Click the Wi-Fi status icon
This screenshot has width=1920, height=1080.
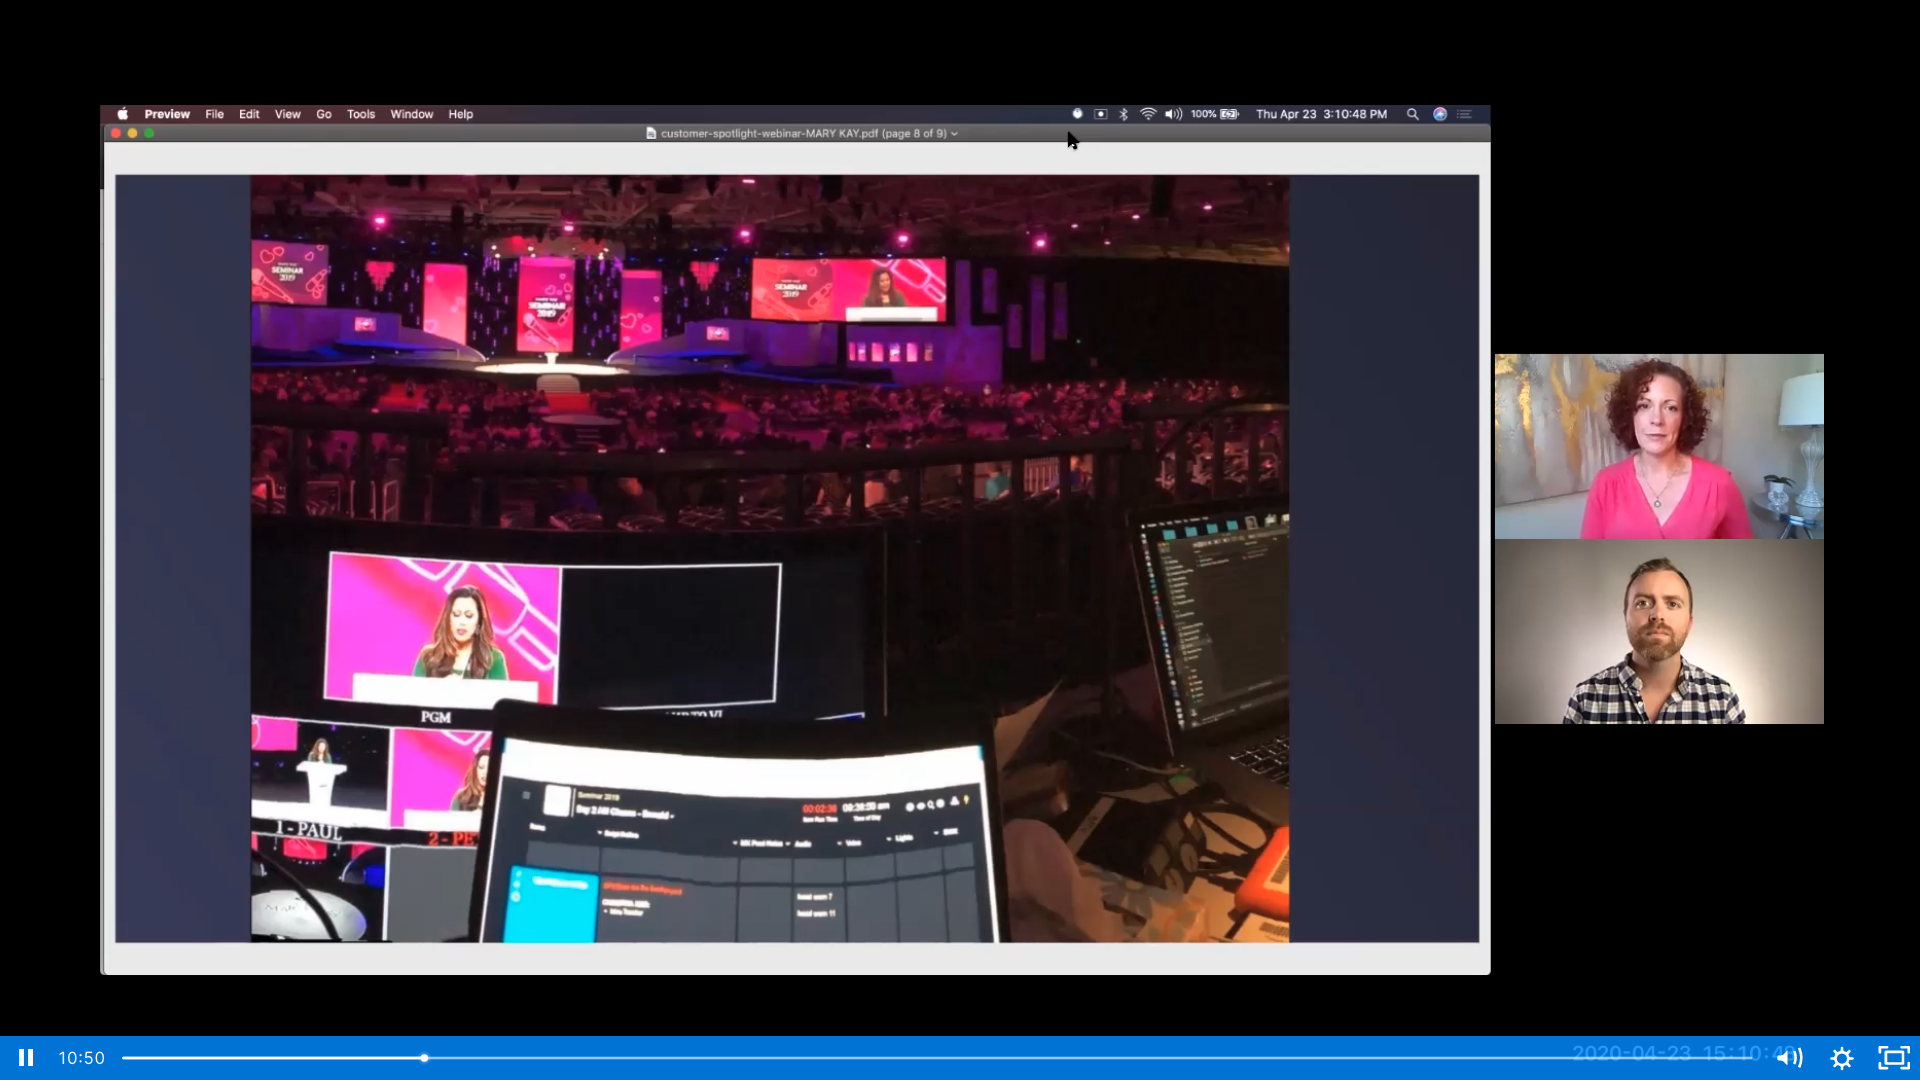(x=1148, y=114)
